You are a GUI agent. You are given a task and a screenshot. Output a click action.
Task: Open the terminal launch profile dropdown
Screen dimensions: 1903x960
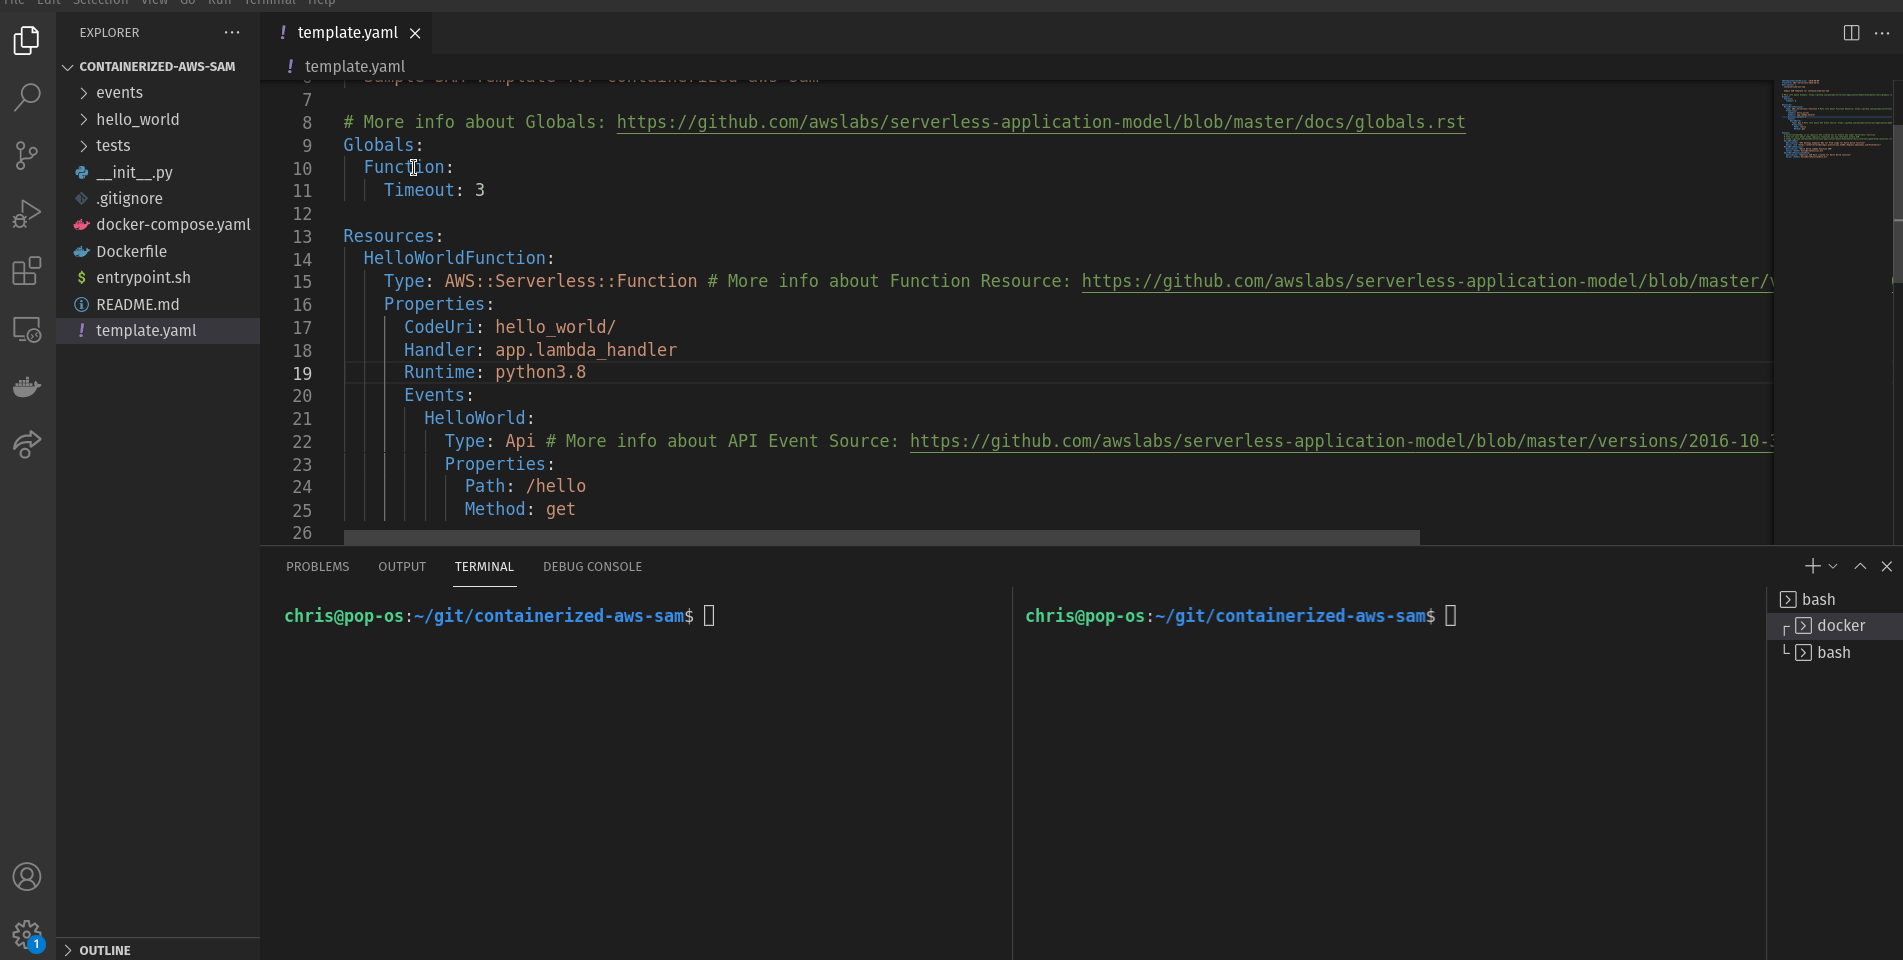coord(1833,566)
